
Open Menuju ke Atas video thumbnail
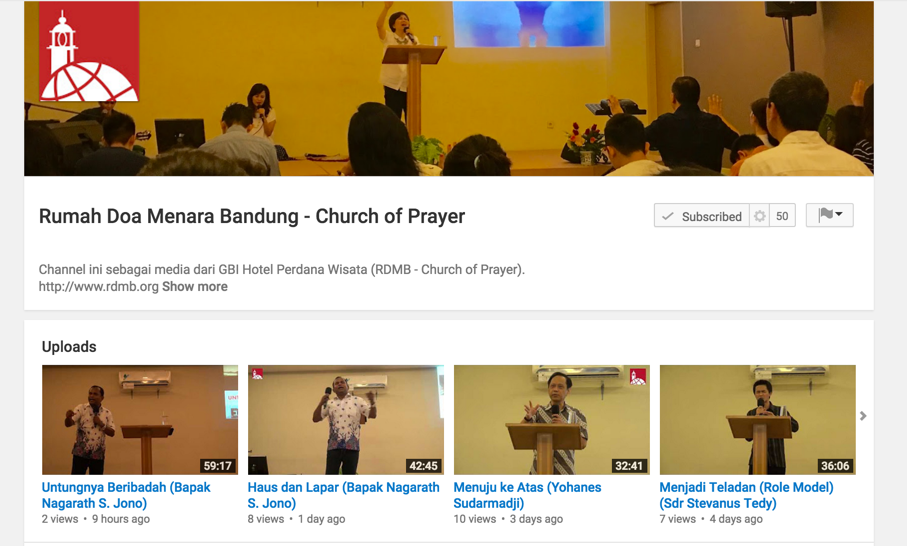click(x=552, y=419)
